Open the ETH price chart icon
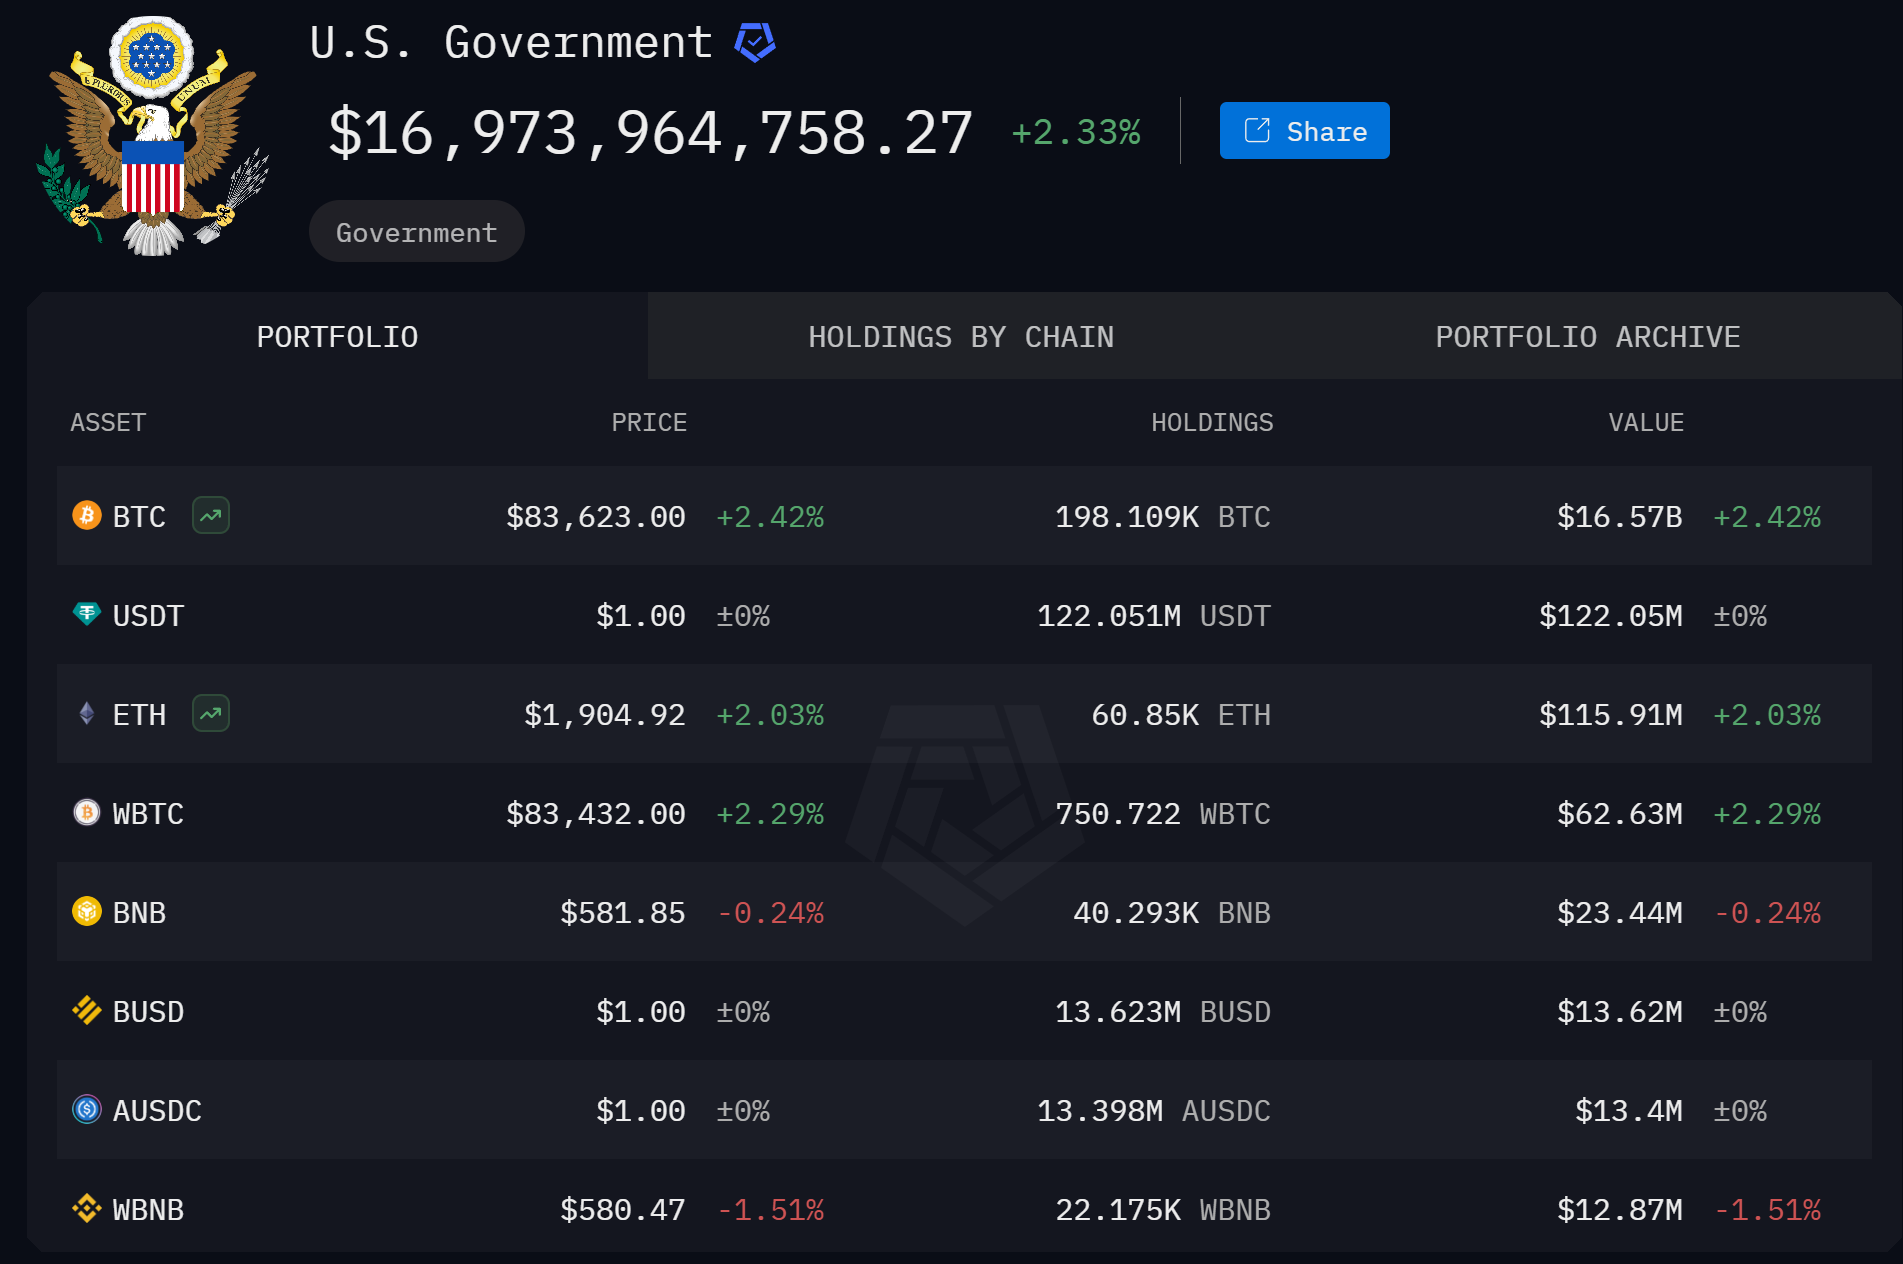Screen dimensions: 1903x1264 211,714
